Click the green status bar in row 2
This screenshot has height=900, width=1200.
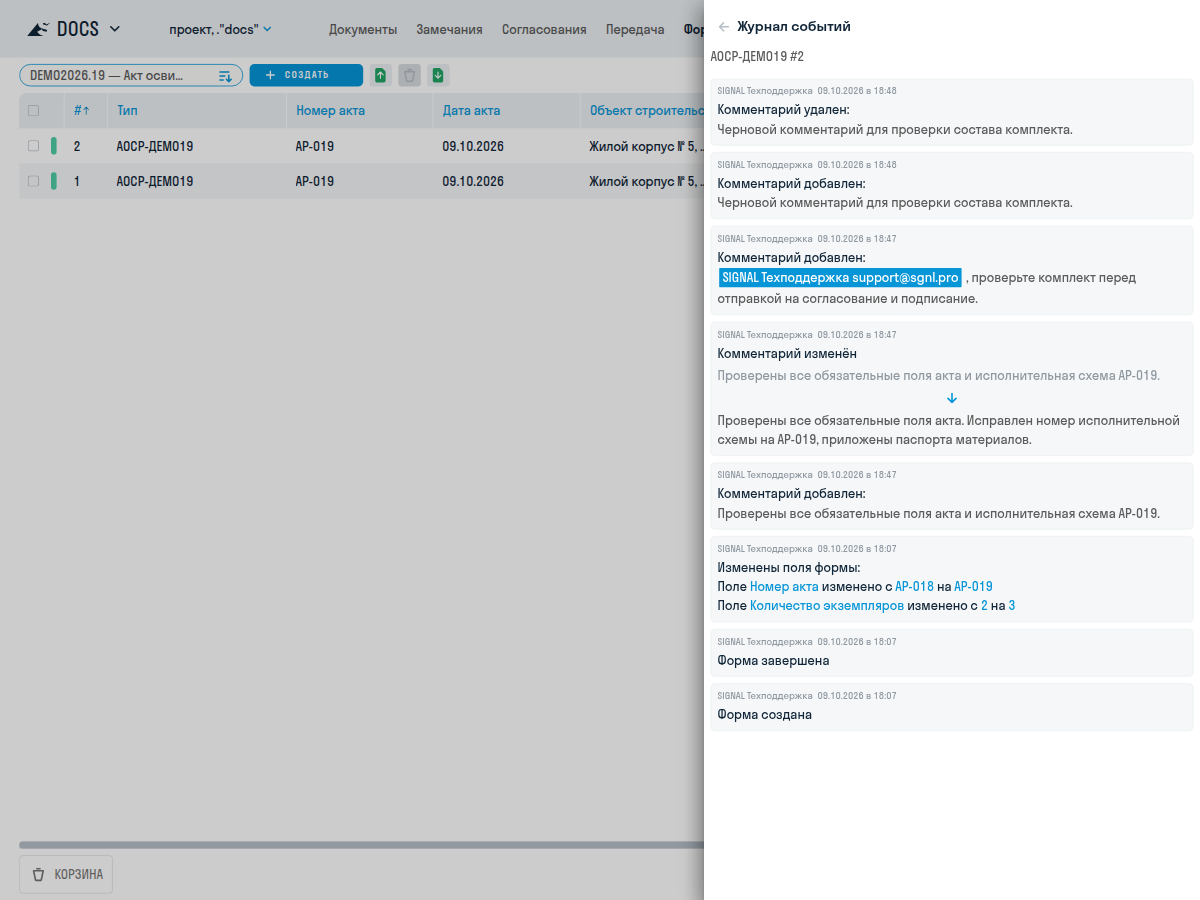[54, 146]
